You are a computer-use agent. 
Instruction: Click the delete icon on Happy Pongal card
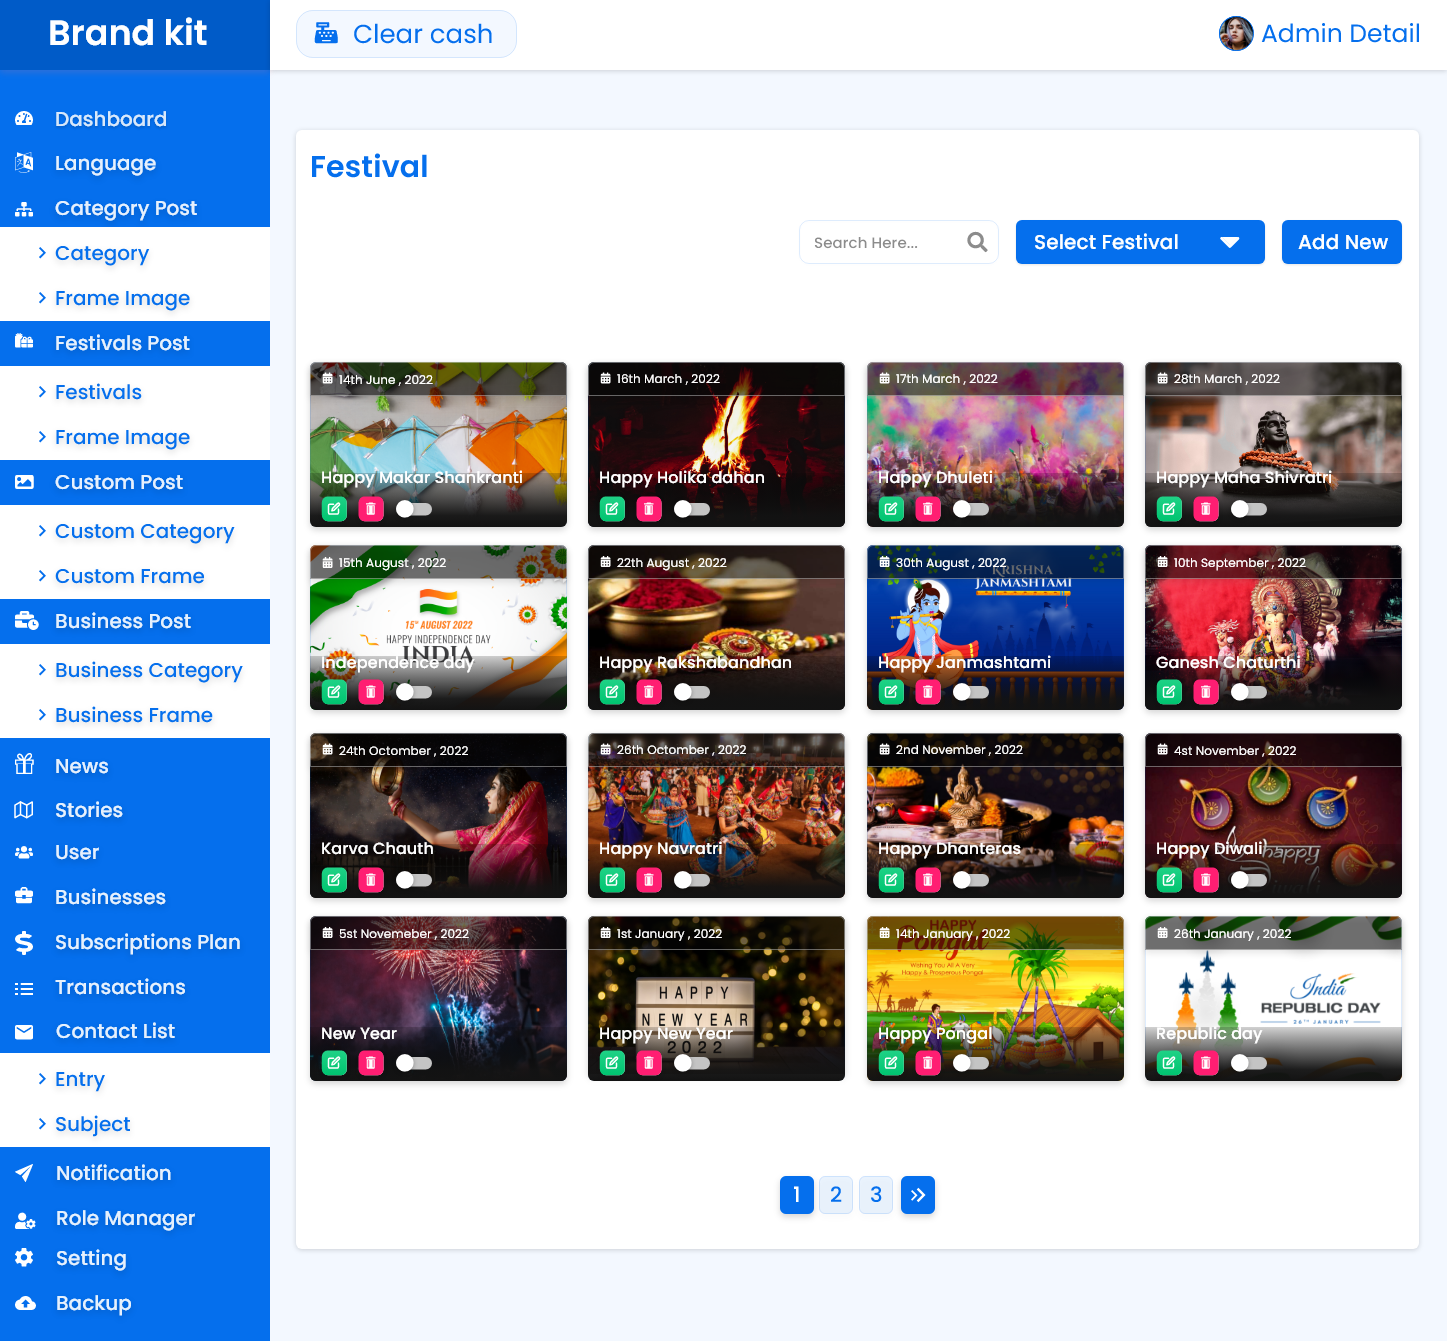coord(928,1063)
